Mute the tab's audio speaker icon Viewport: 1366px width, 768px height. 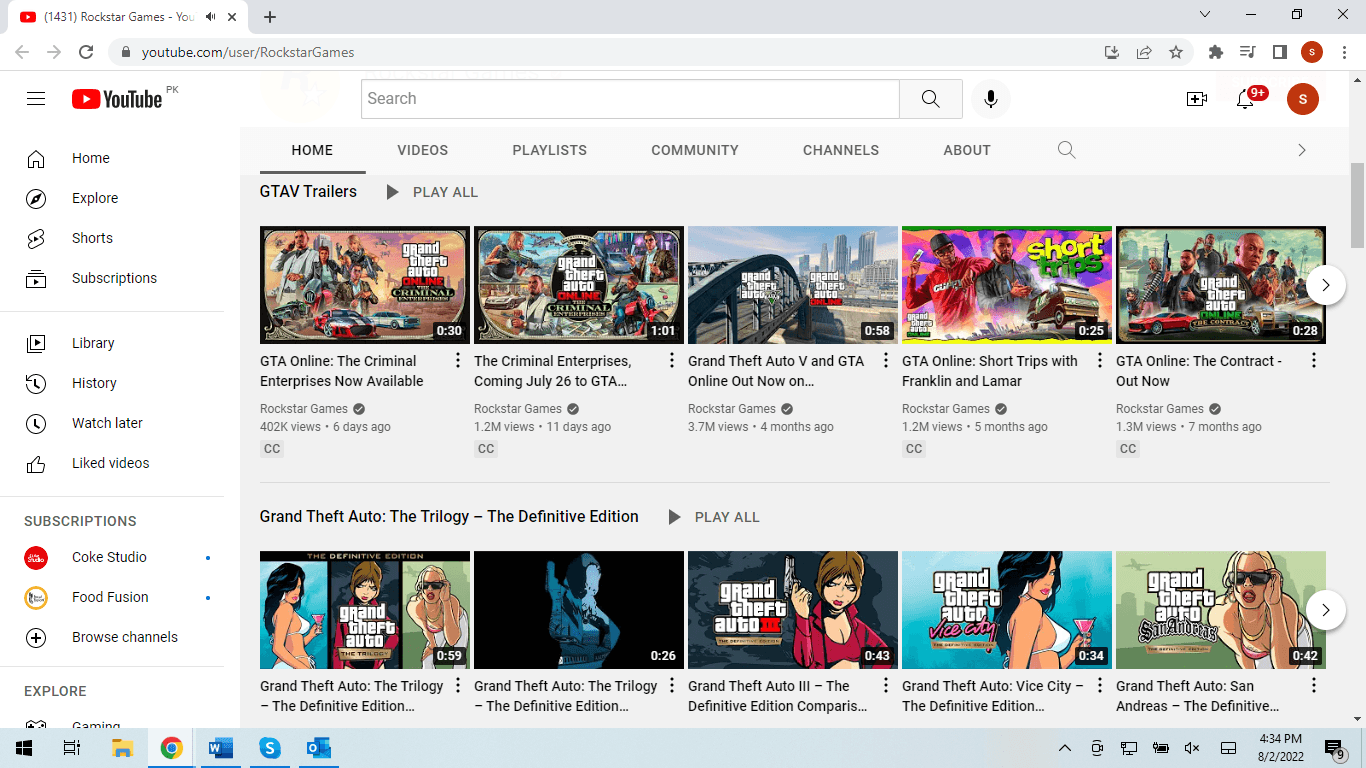(x=211, y=17)
